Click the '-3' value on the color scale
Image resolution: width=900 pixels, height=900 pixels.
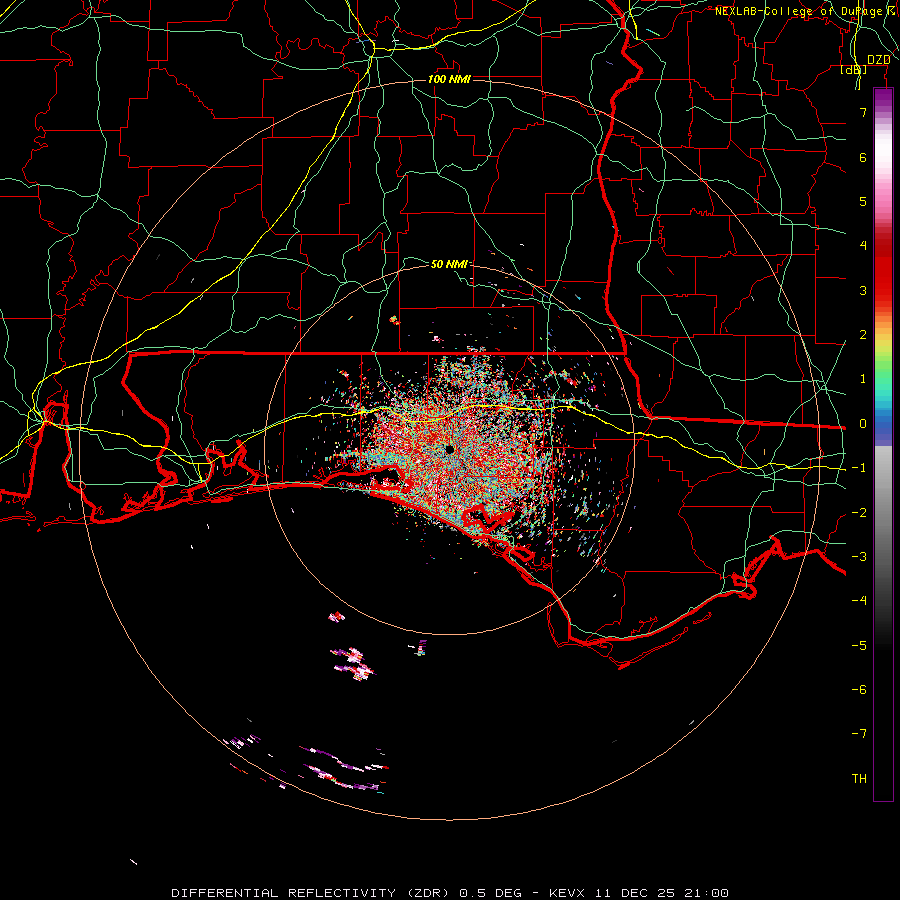(x=859, y=557)
